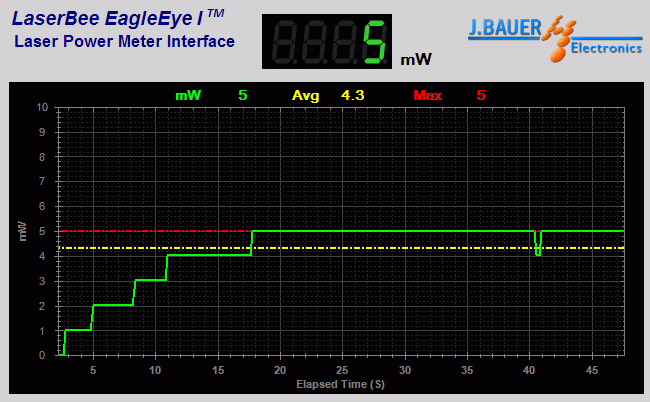Click the y-axis tick label 10
This screenshot has width=650, height=402.
tap(42, 108)
